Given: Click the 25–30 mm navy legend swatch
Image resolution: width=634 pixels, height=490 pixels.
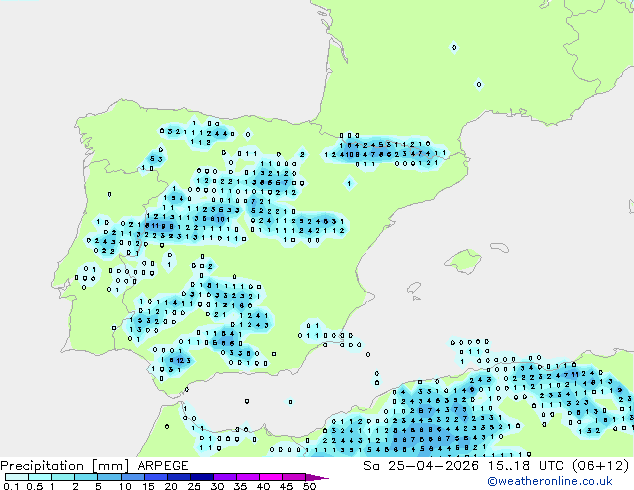Looking at the screenshot, I should (x=201, y=477).
